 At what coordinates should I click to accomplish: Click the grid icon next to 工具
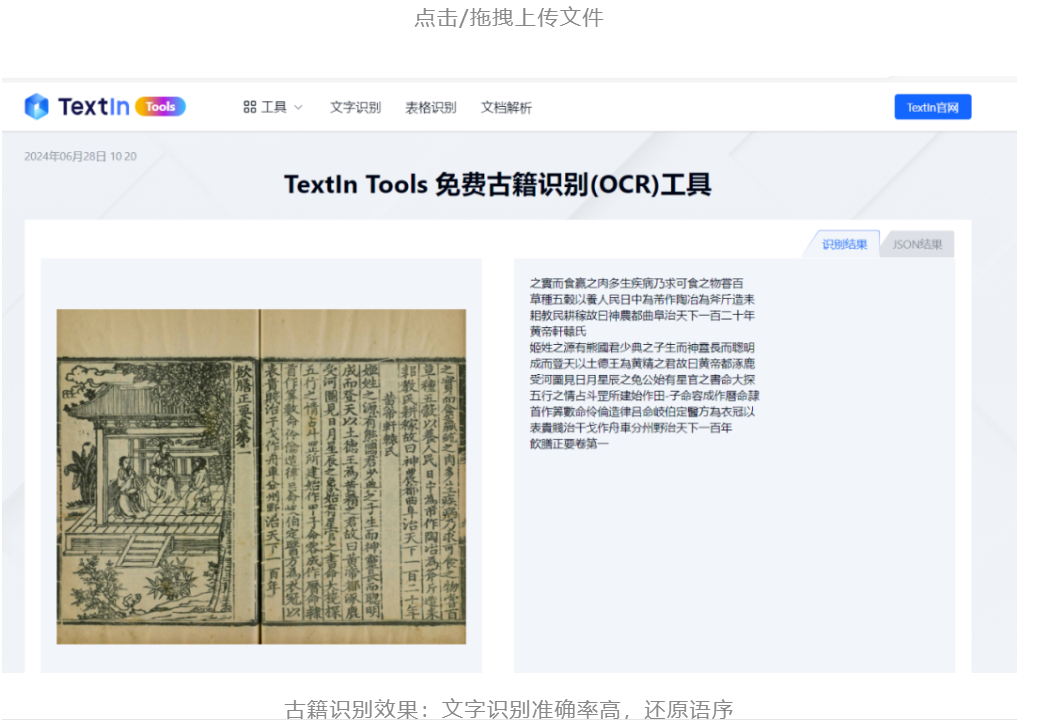click(x=250, y=107)
